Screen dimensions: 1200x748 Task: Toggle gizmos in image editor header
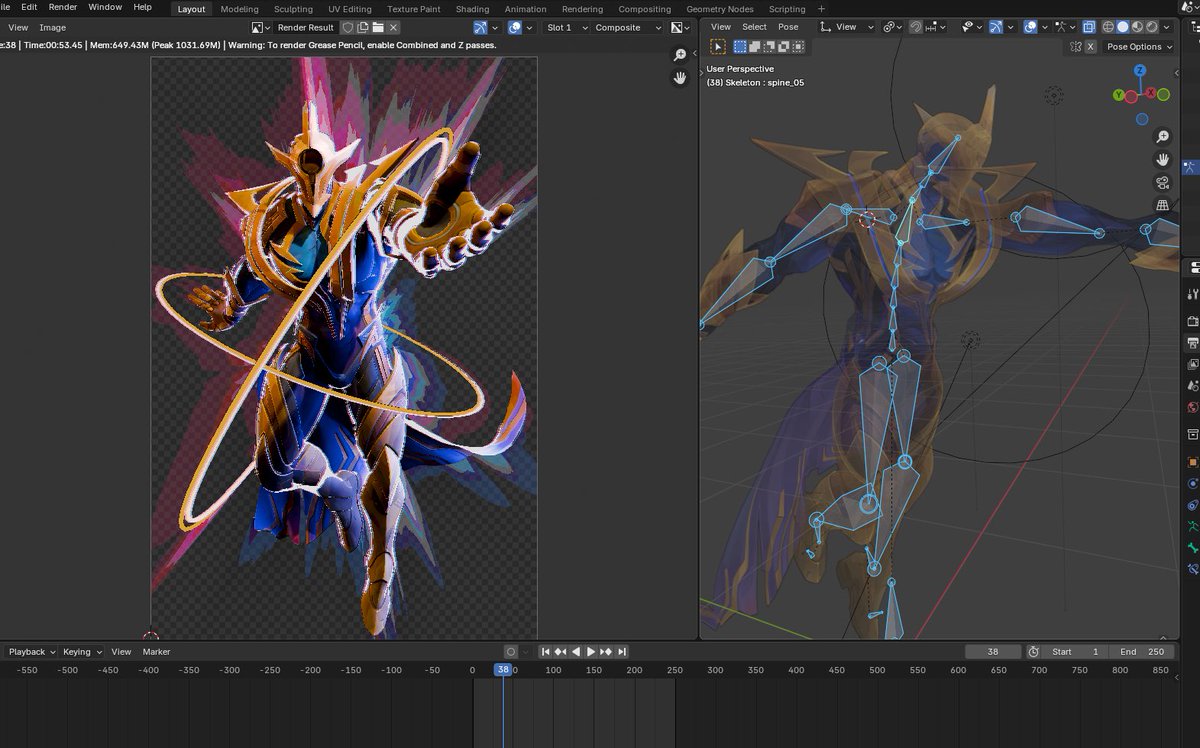point(480,28)
